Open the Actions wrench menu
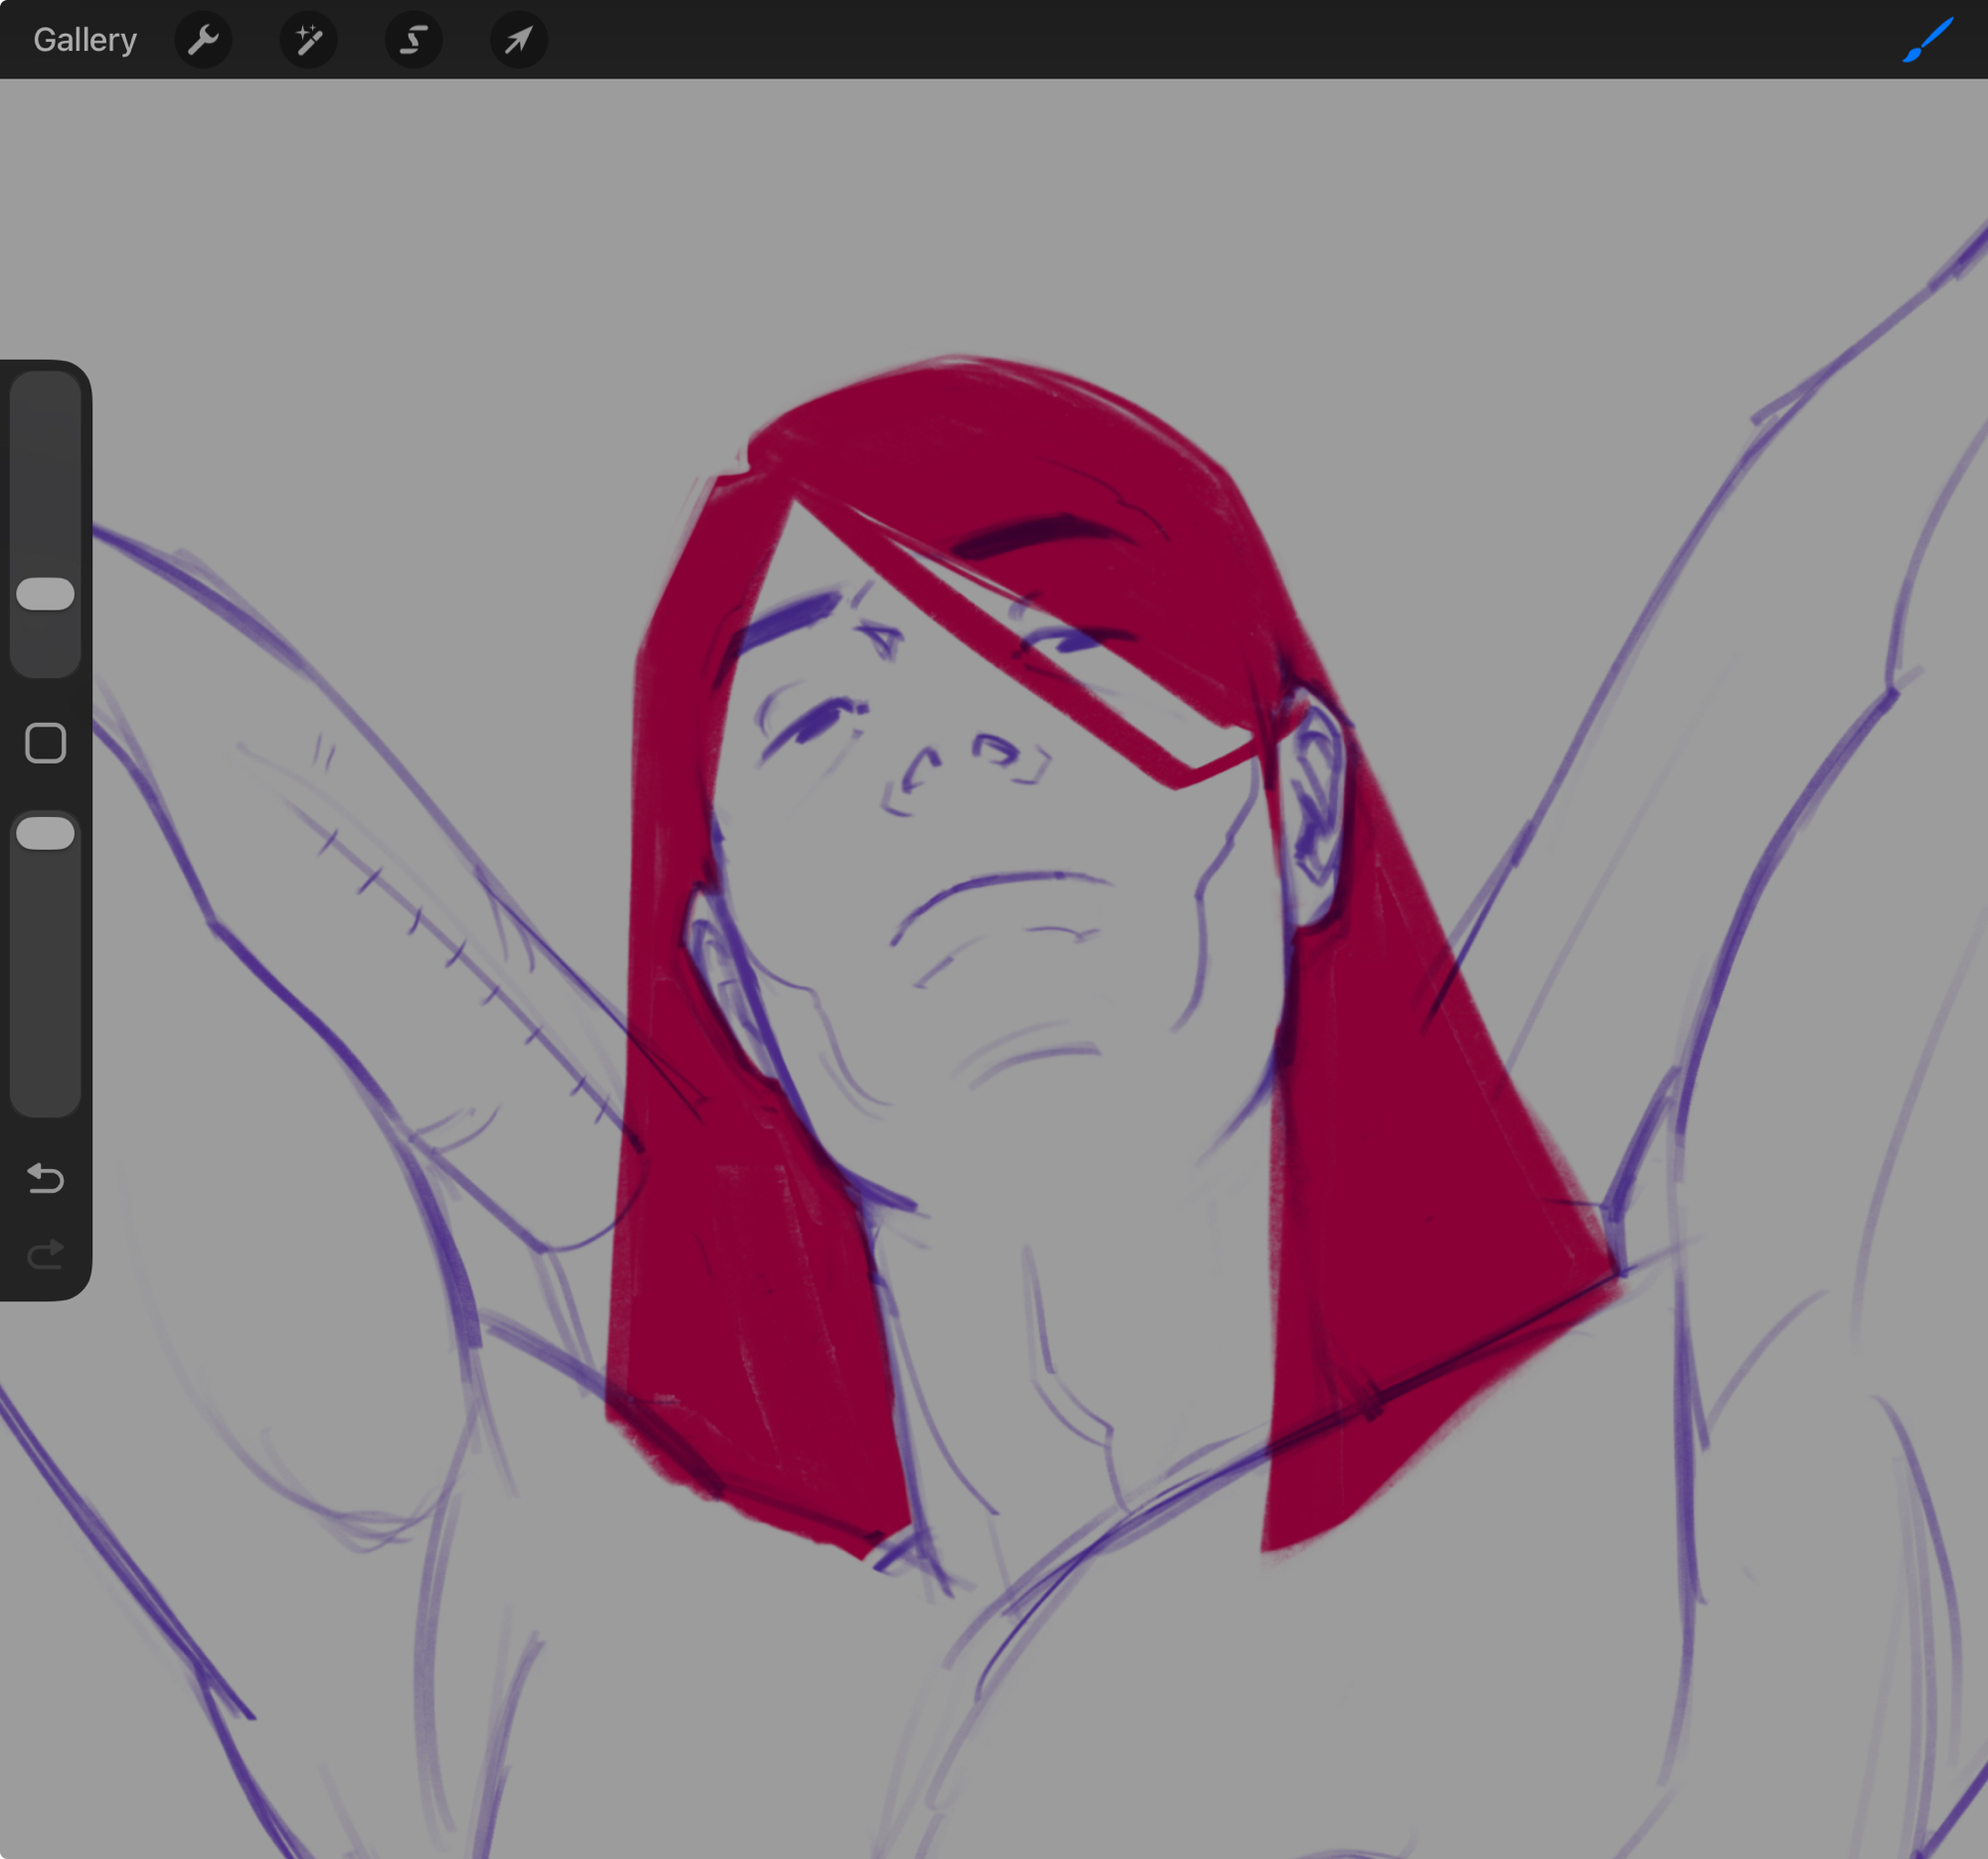 click(203, 40)
